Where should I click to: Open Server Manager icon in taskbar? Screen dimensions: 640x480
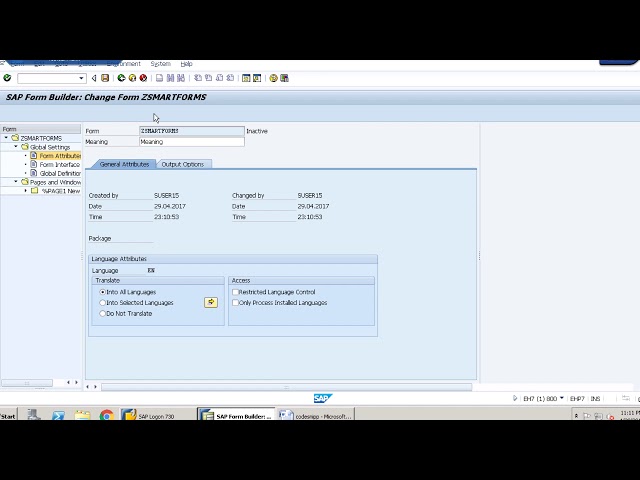click(34, 415)
